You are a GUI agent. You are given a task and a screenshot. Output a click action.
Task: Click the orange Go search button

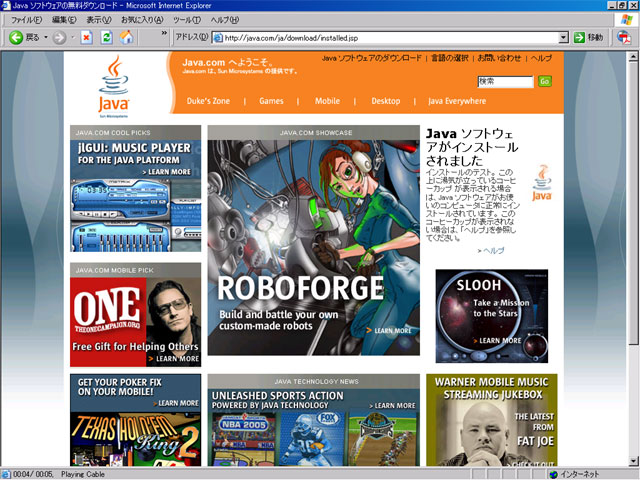click(x=545, y=81)
